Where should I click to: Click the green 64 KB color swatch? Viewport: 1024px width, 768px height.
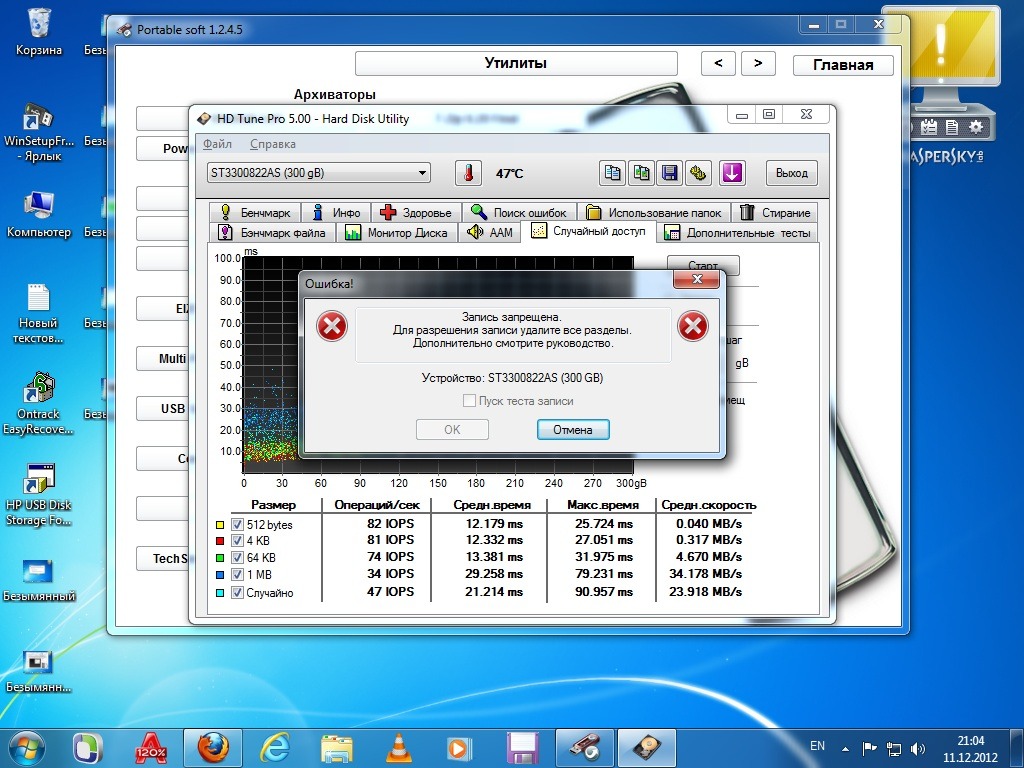220,558
